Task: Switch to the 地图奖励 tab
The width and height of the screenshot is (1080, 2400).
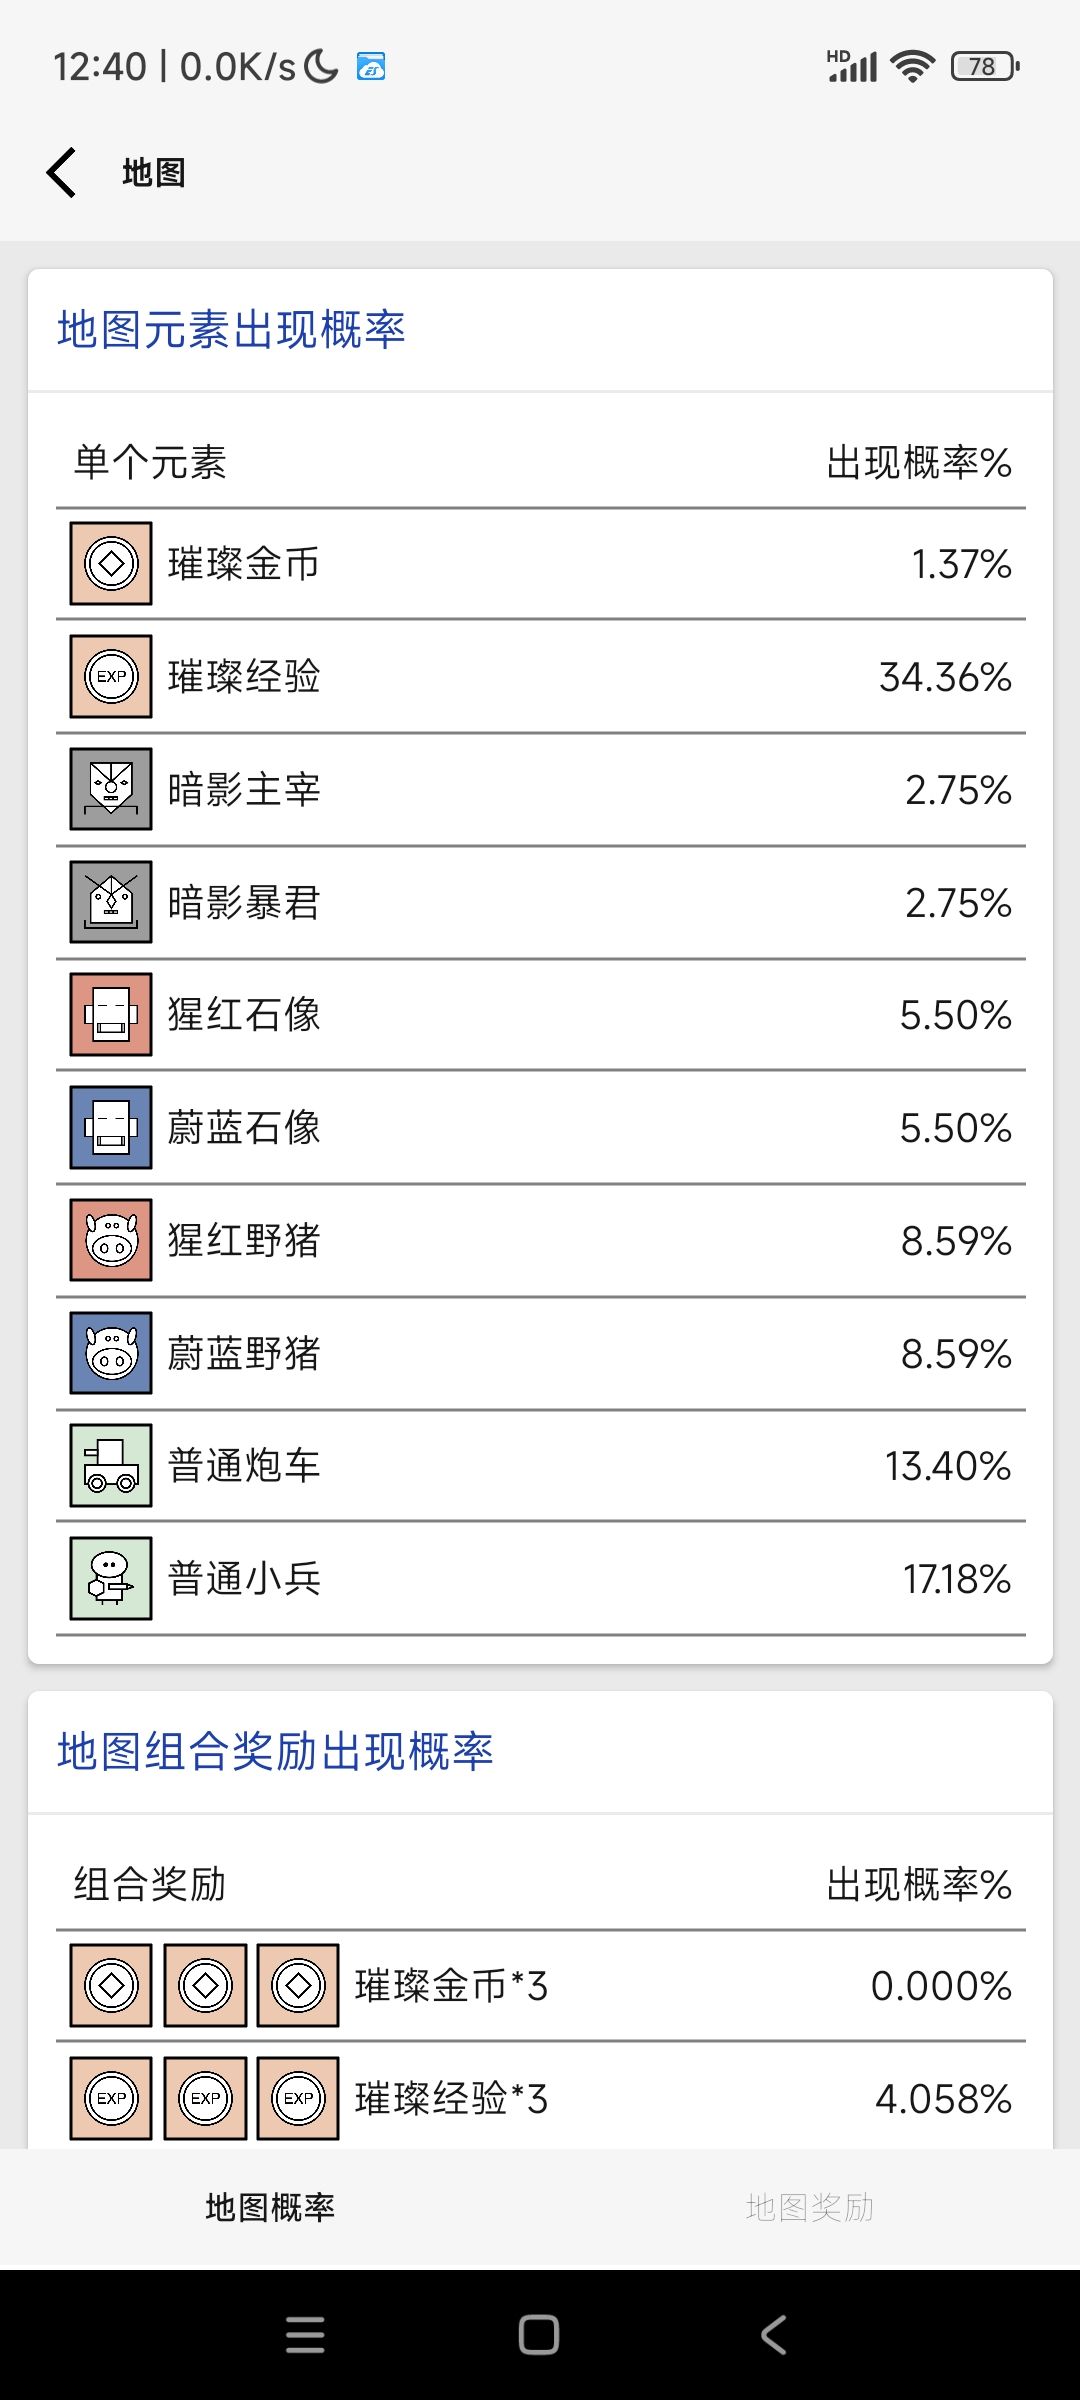Action: (x=810, y=2207)
